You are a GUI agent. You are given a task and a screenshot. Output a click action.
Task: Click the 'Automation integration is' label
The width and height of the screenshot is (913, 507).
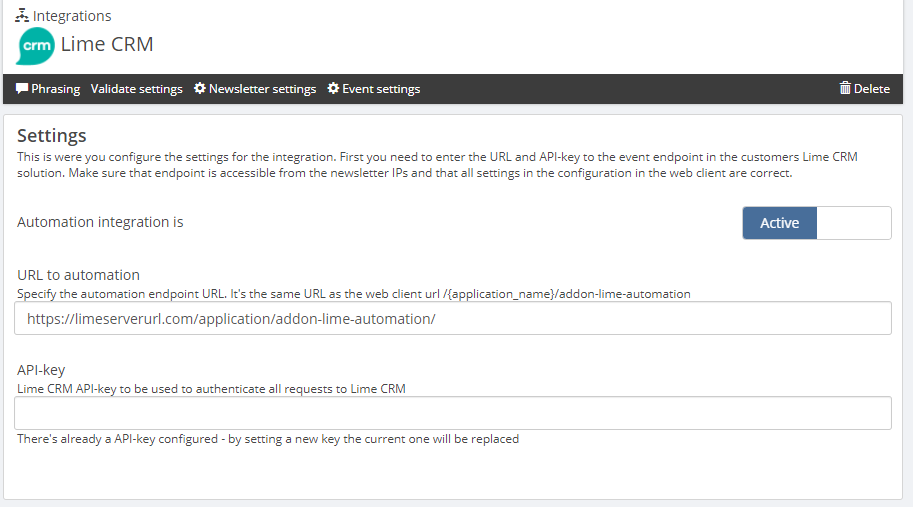100,222
